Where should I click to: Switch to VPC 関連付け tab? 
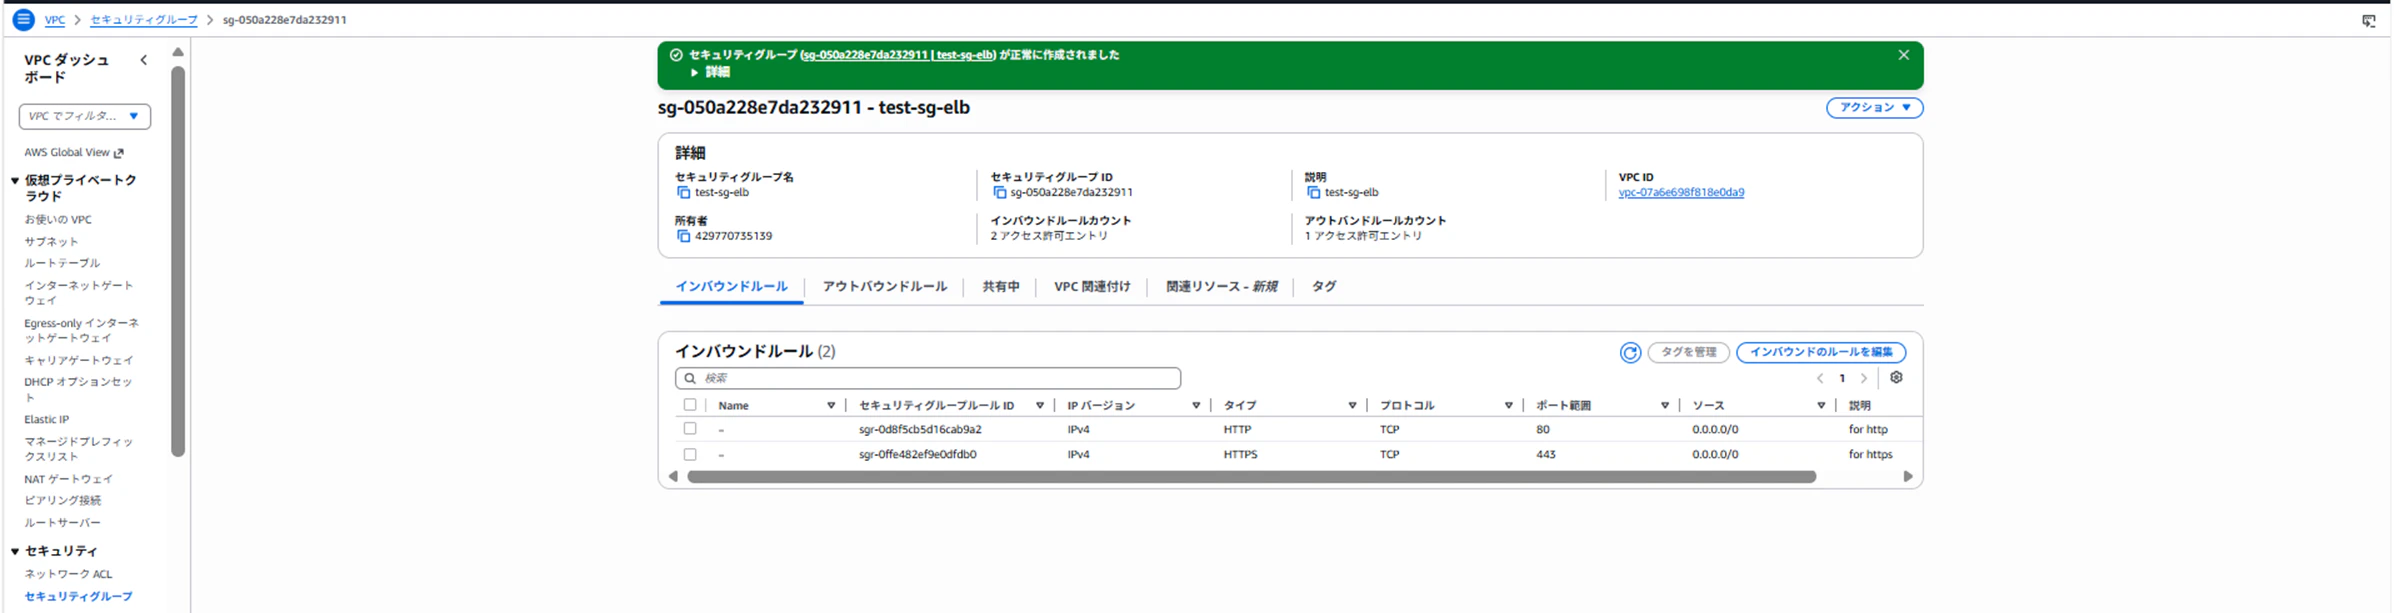click(x=1092, y=287)
